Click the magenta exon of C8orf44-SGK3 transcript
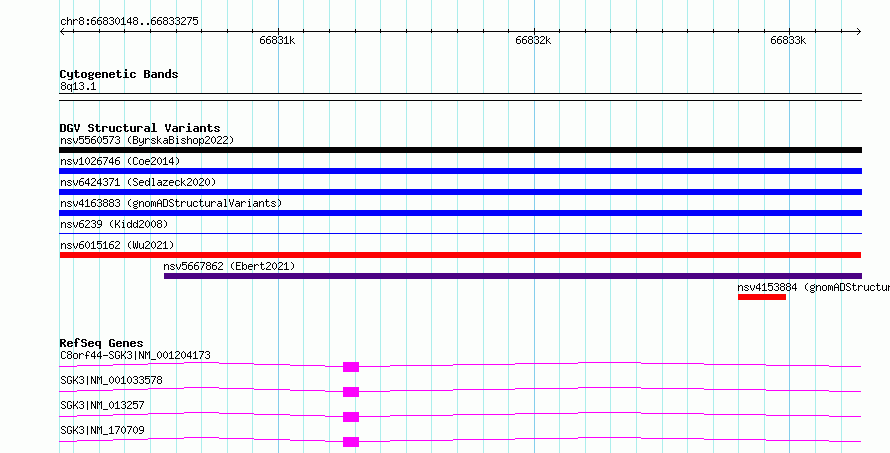The width and height of the screenshot is (890, 453). tap(351, 367)
